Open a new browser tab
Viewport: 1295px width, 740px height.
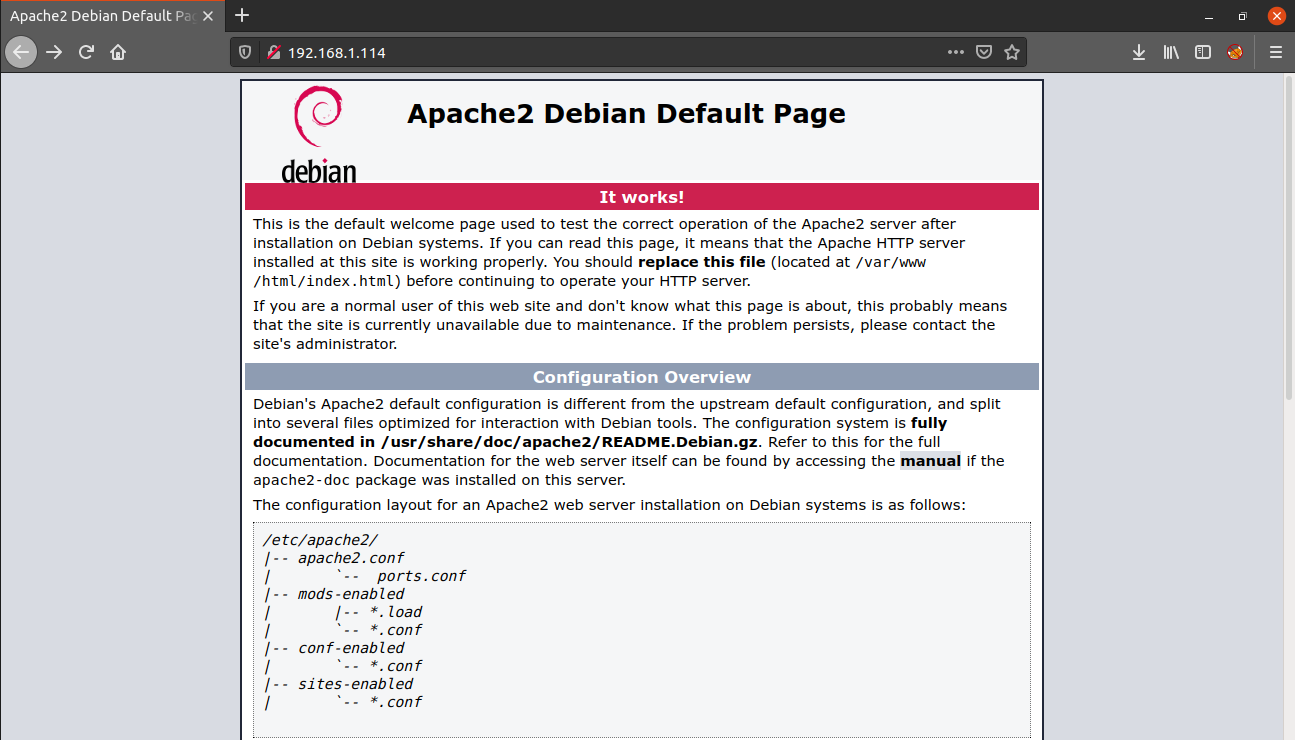(242, 15)
